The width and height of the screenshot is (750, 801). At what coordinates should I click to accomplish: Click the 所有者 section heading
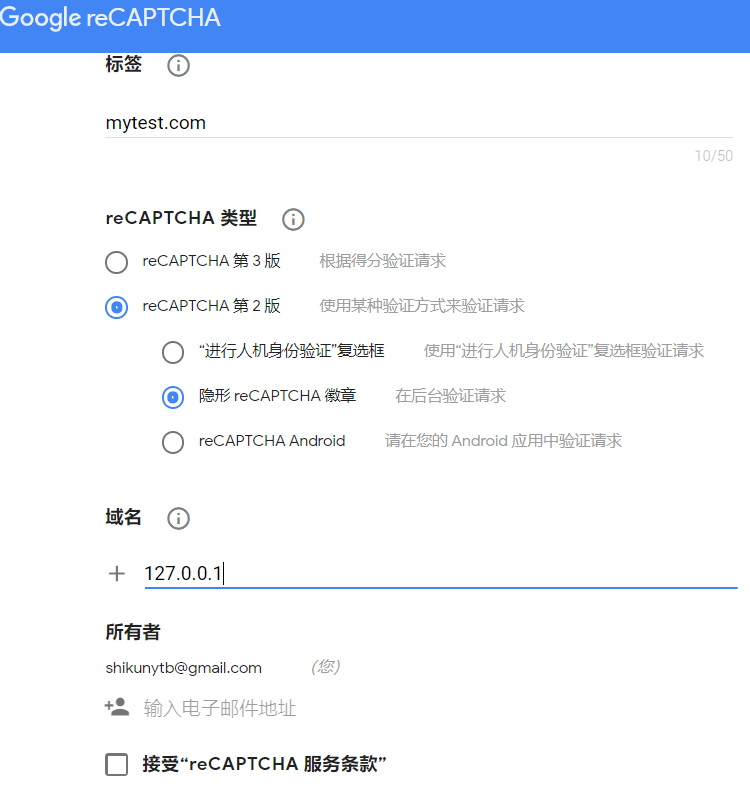(x=133, y=632)
